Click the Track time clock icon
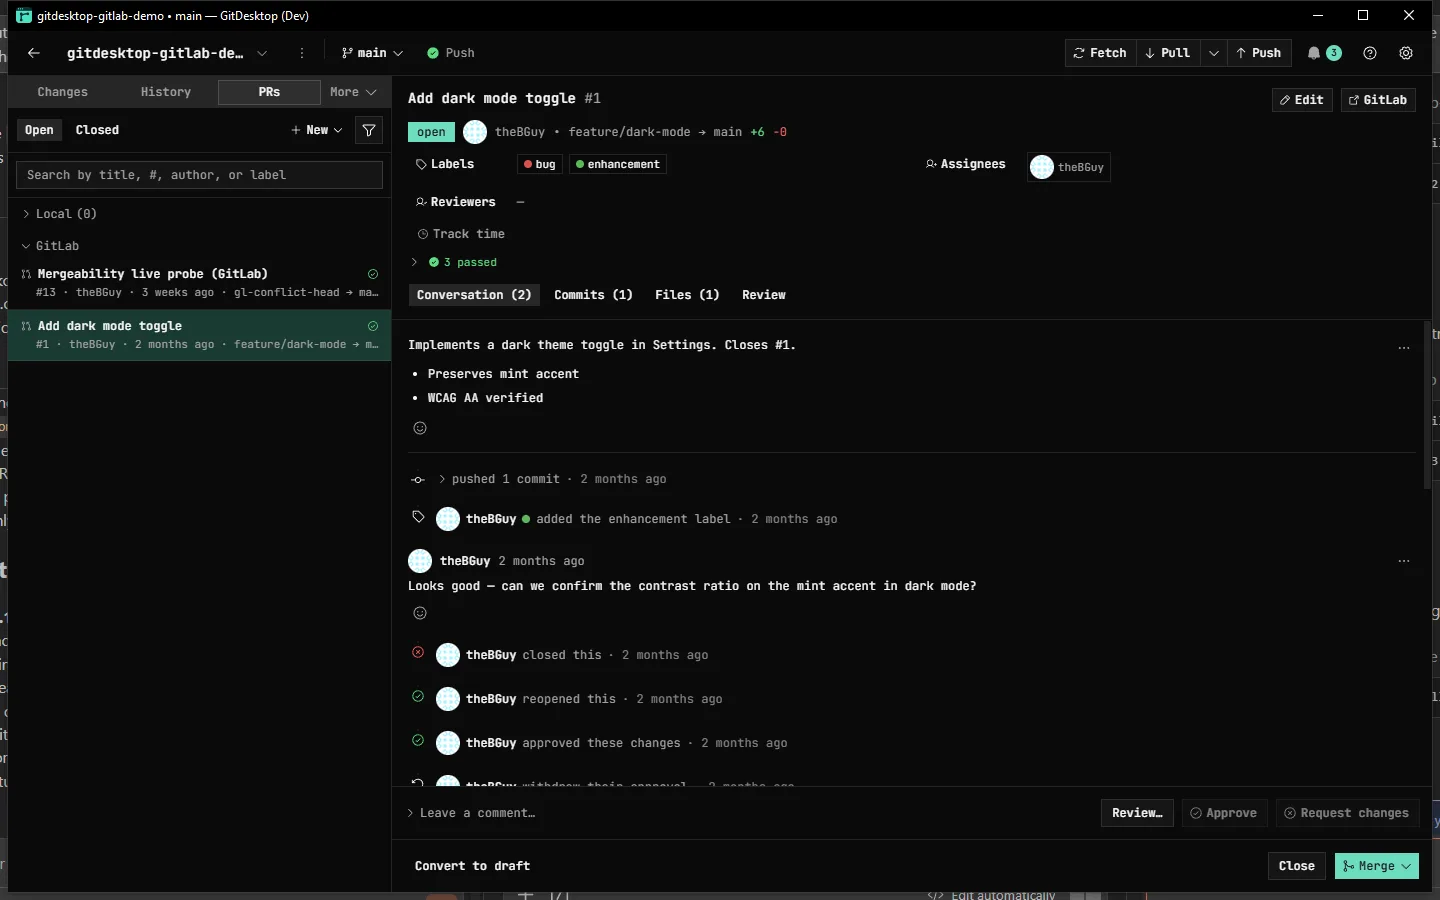This screenshot has height=900, width=1440. [x=423, y=234]
